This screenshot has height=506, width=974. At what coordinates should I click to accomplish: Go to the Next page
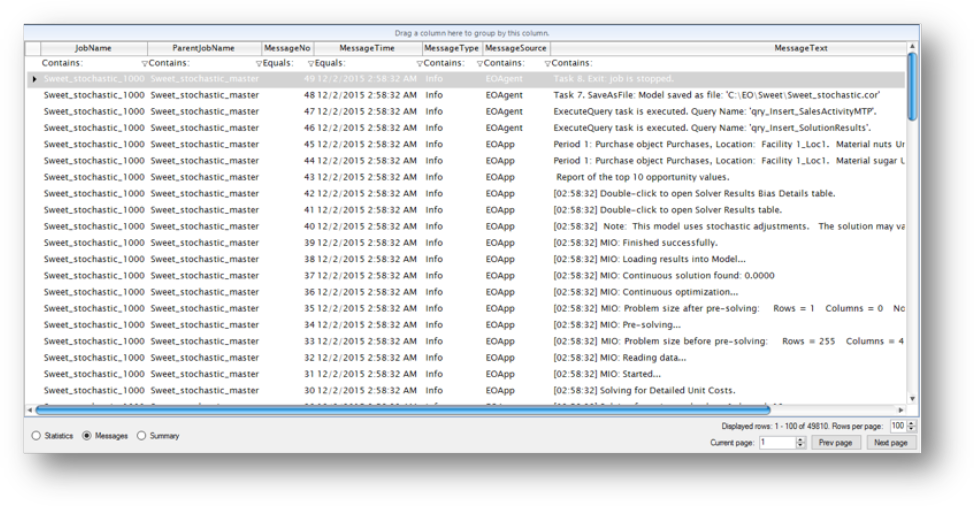(891, 442)
